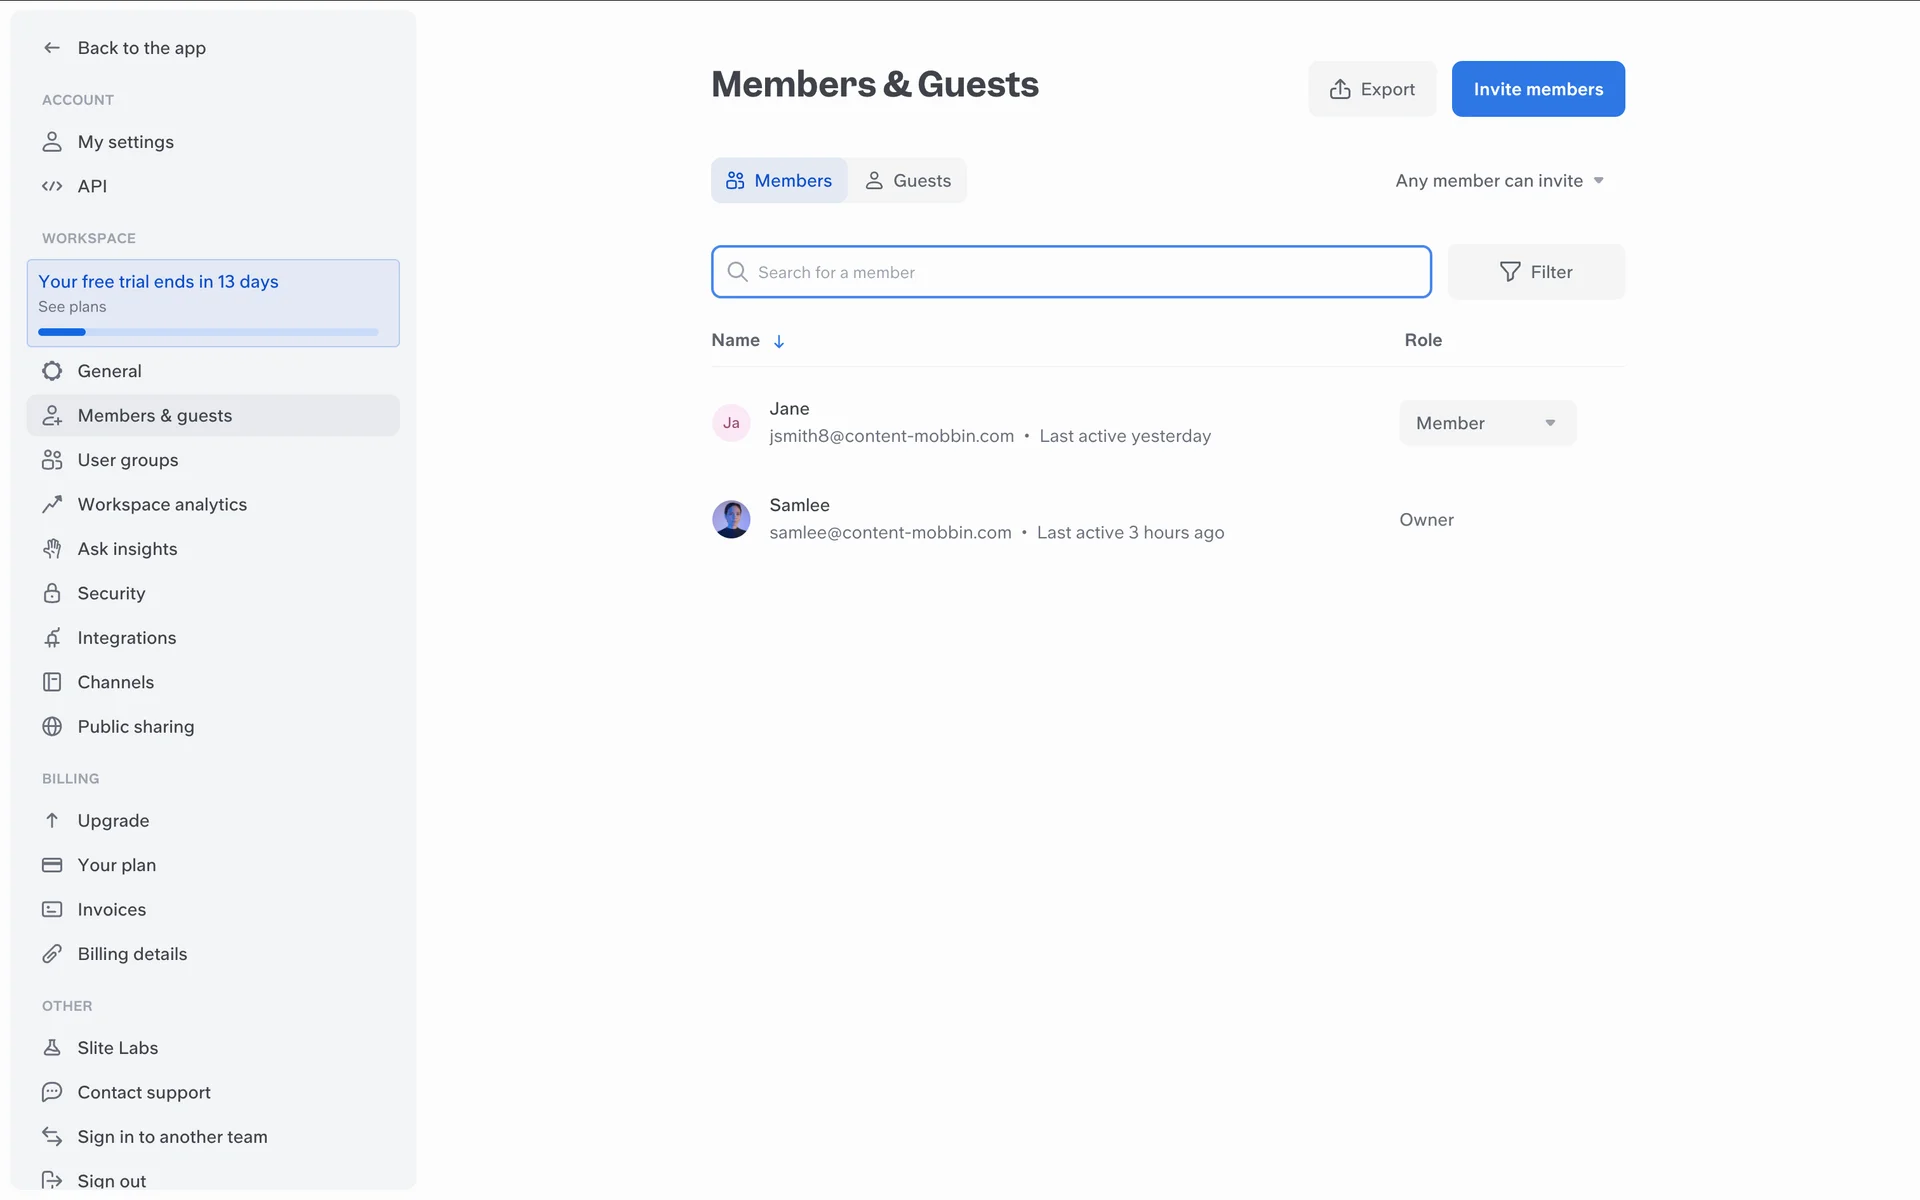Image resolution: width=1920 pixels, height=1200 pixels.
Task: Click the Slite Labs flask icon
Action: 52,1048
